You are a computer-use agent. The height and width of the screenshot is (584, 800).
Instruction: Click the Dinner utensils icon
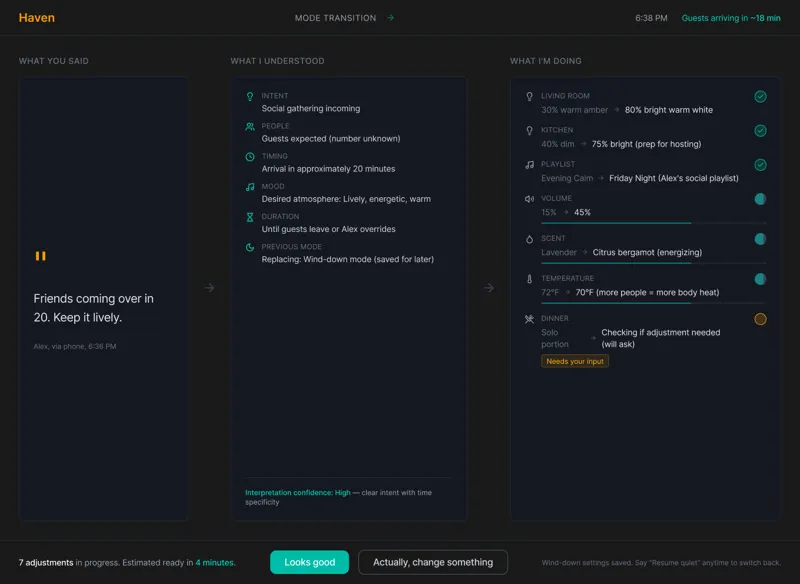[x=530, y=319]
